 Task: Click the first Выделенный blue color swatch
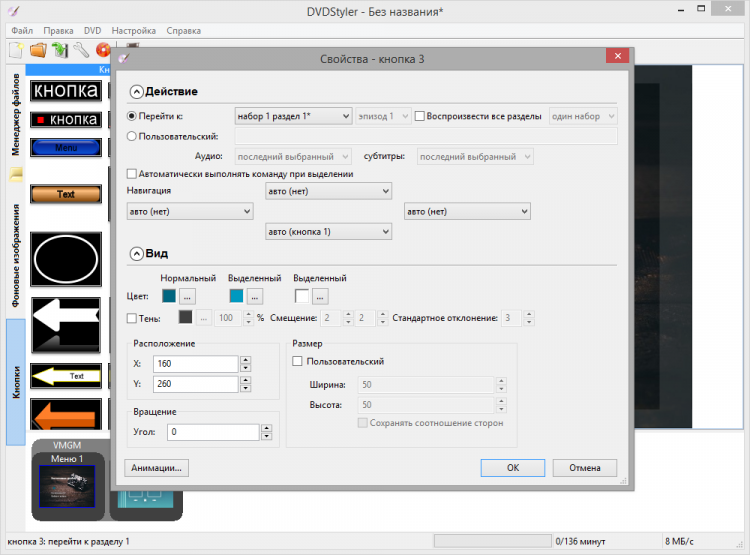pyautogui.click(x=236, y=296)
